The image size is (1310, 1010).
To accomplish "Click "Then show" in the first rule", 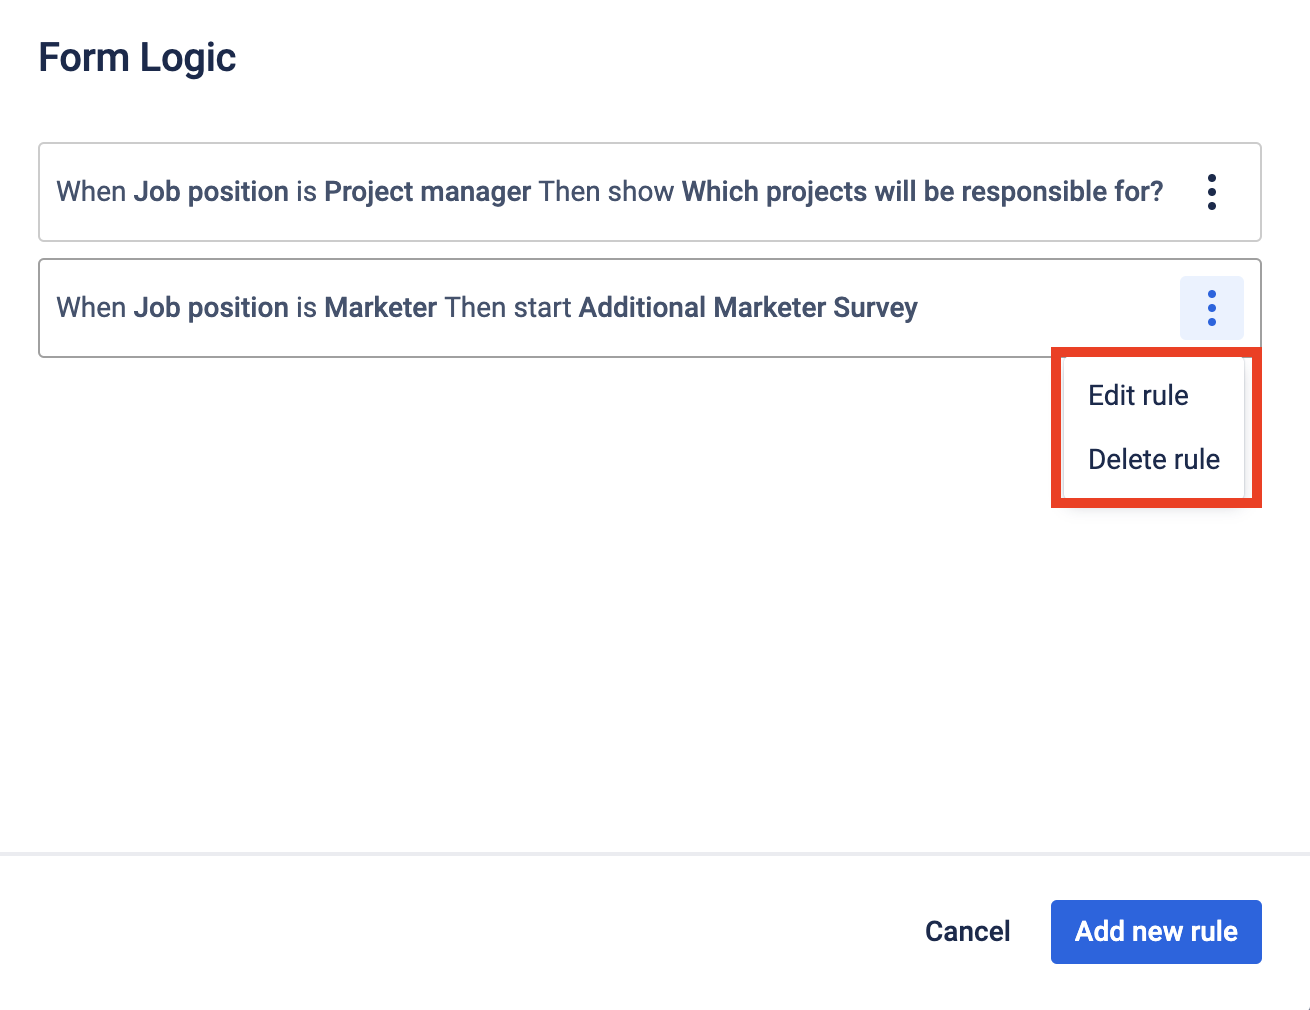I will pyautogui.click(x=606, y=192).
